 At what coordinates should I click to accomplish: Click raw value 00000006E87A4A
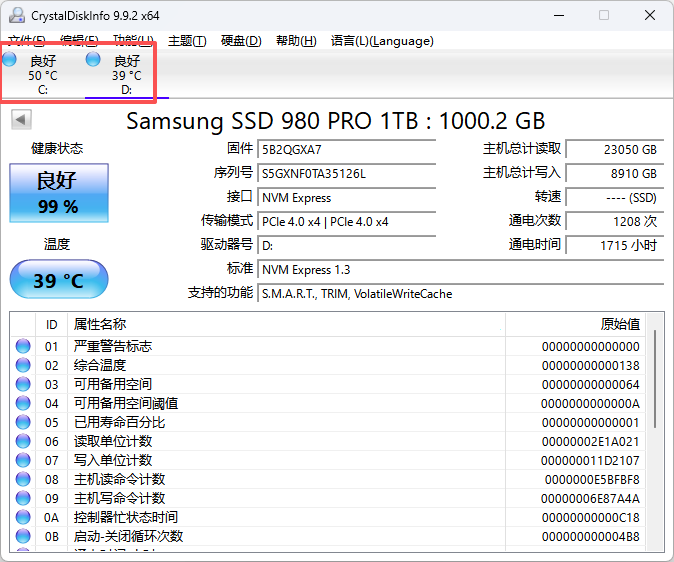click(590, 499)
